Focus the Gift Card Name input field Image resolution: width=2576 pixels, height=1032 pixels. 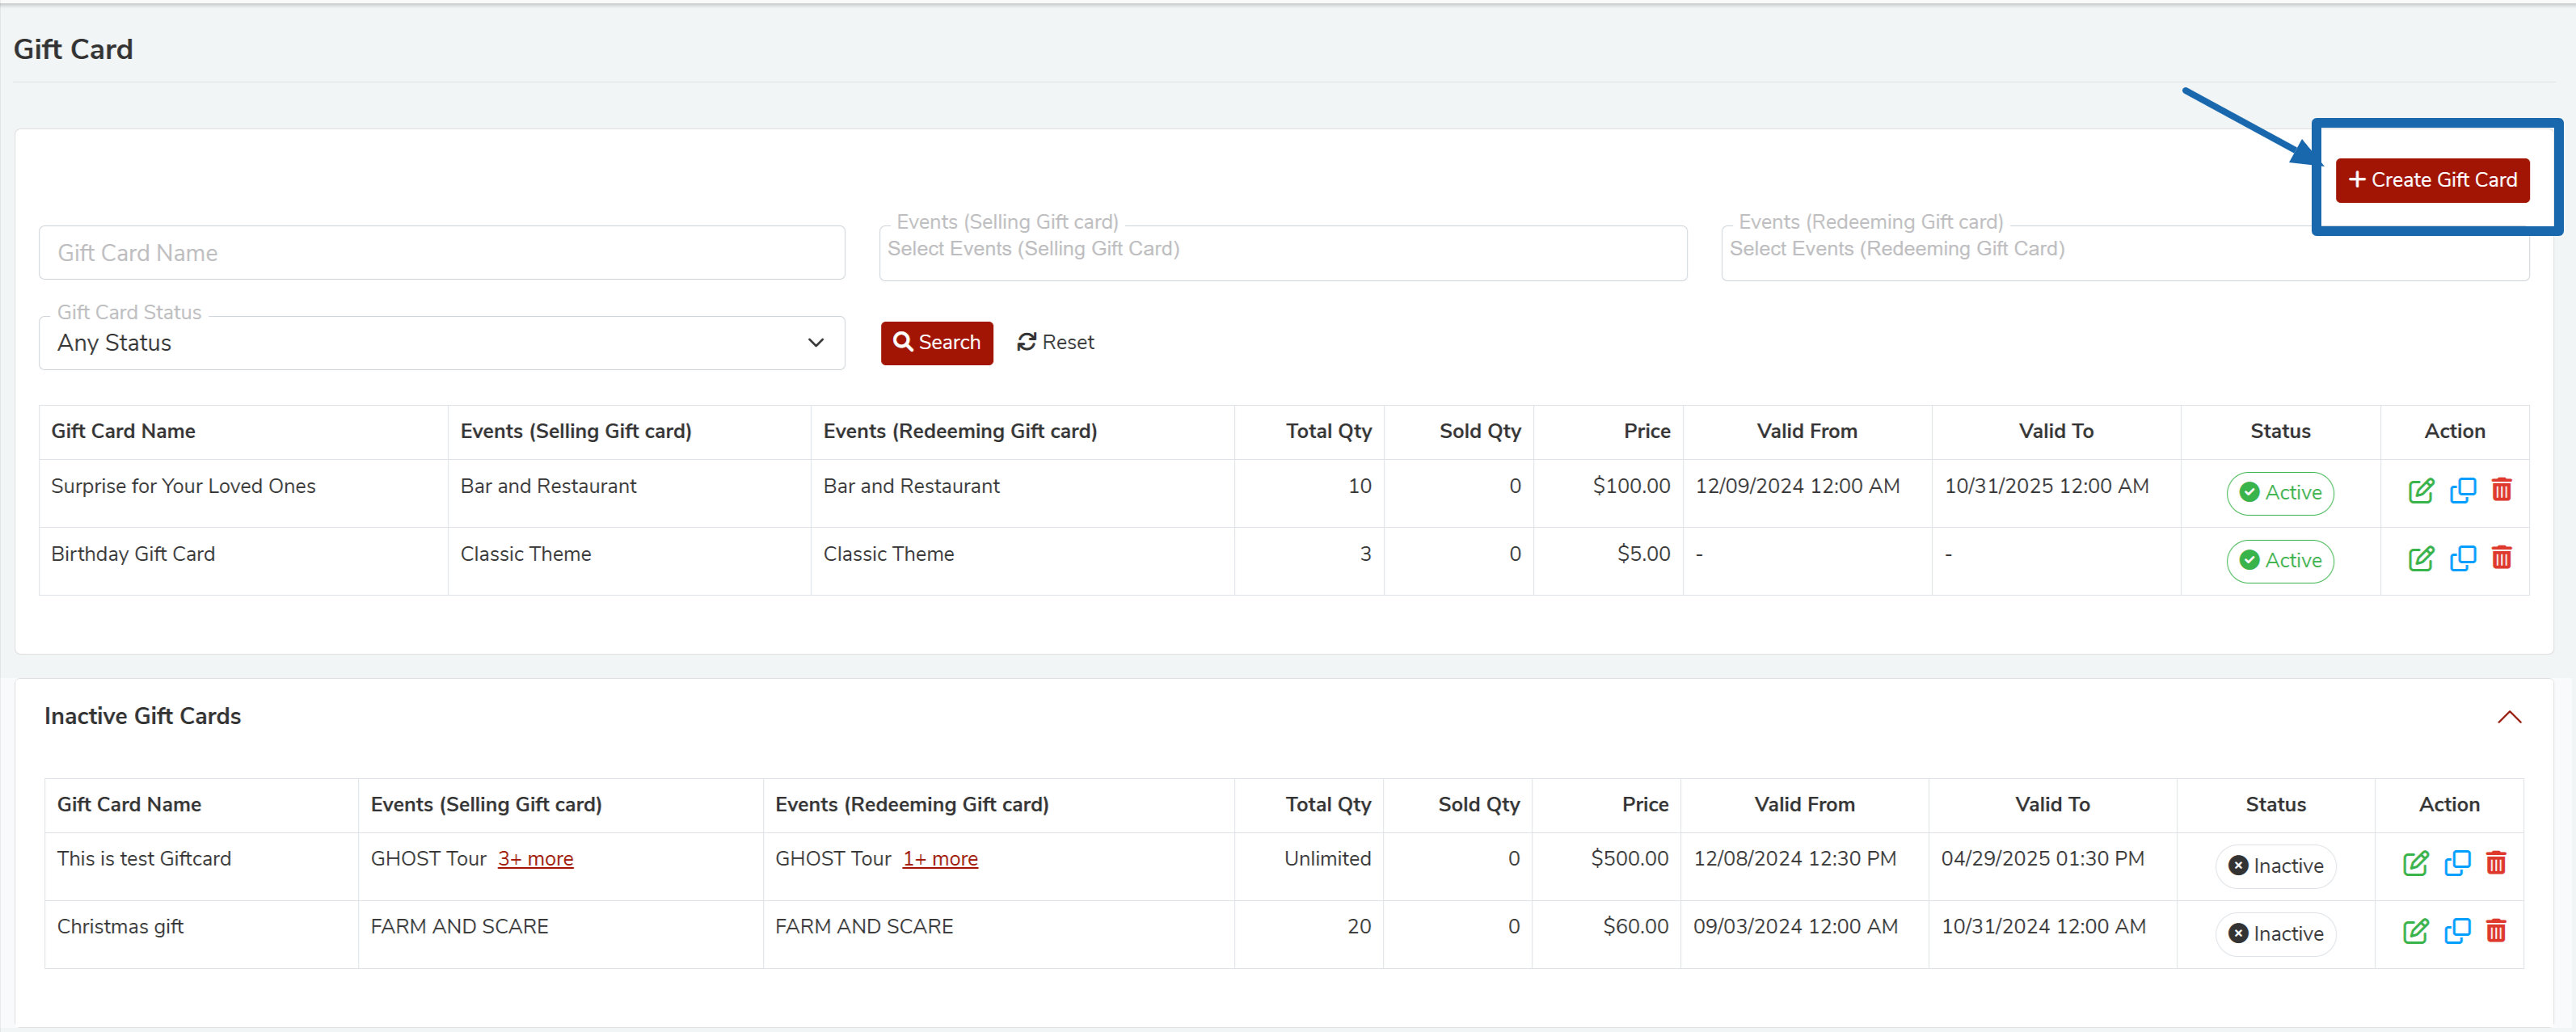coord(441,253)
